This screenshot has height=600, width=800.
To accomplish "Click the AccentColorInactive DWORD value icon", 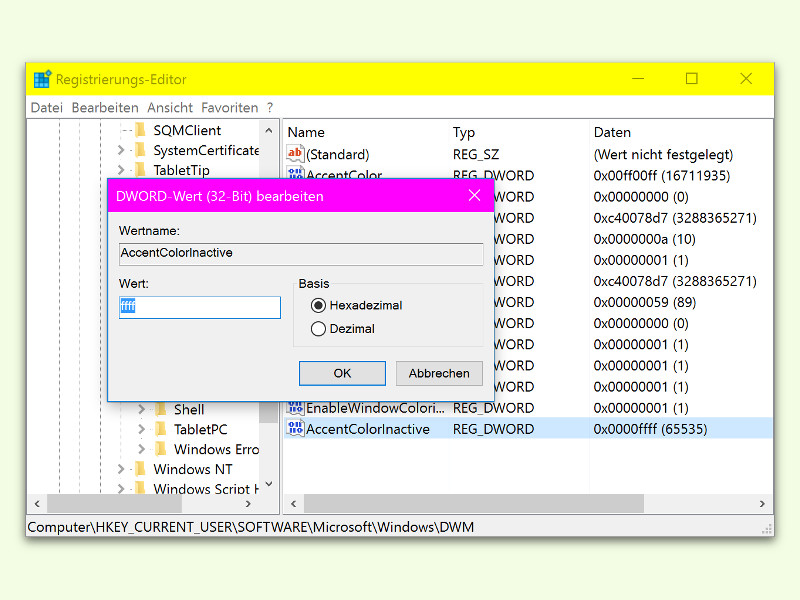I will (295, 429).
